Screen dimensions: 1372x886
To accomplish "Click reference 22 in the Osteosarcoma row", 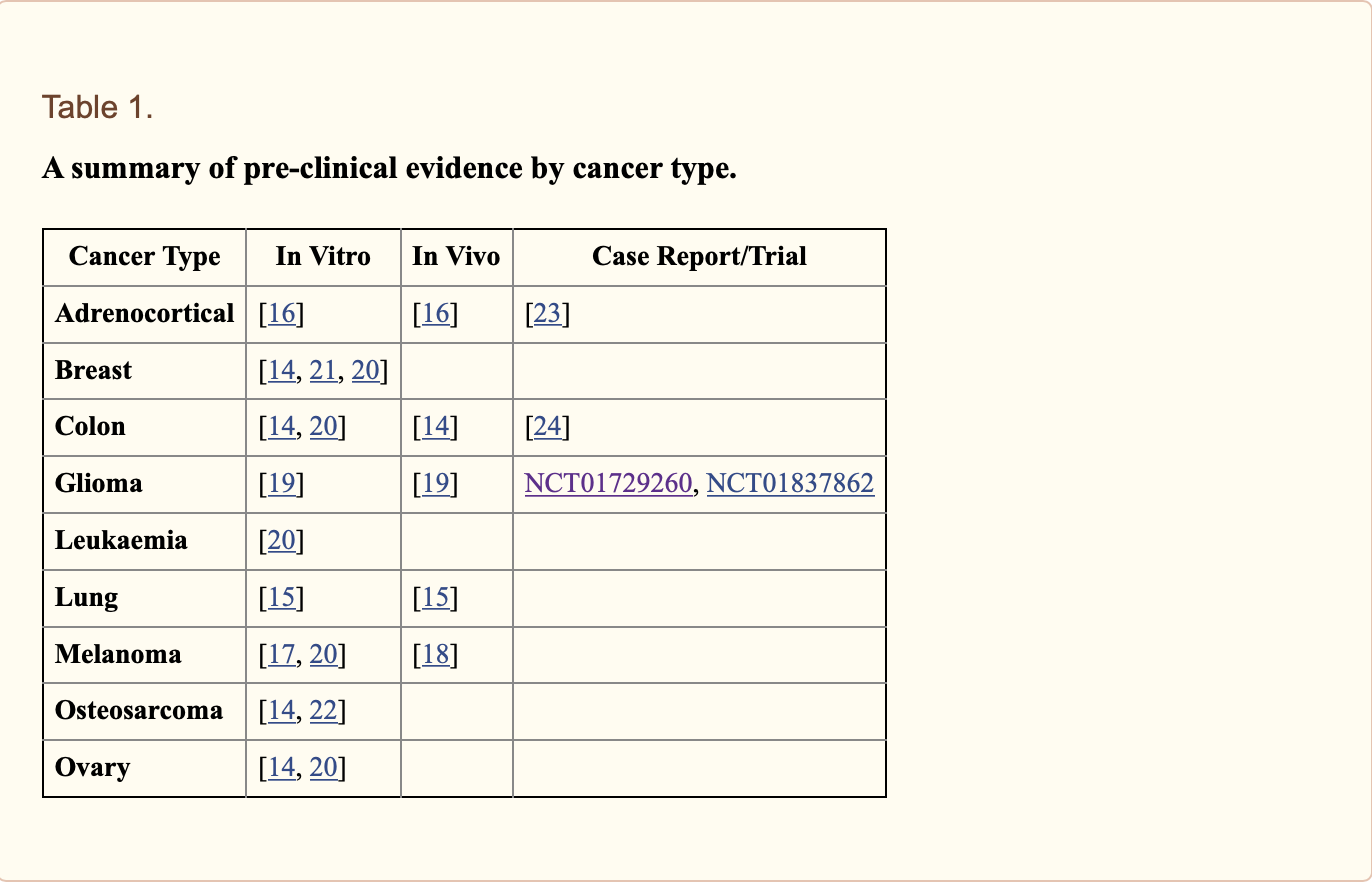I will coord(323,712).
